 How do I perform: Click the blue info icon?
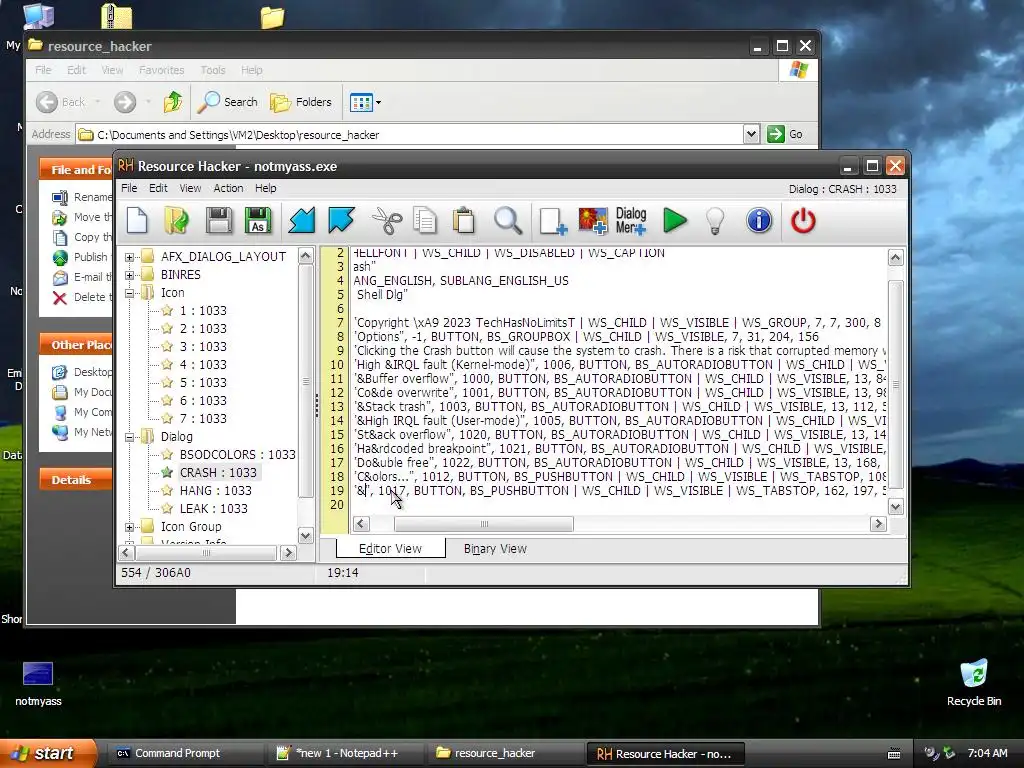[759, 221]
